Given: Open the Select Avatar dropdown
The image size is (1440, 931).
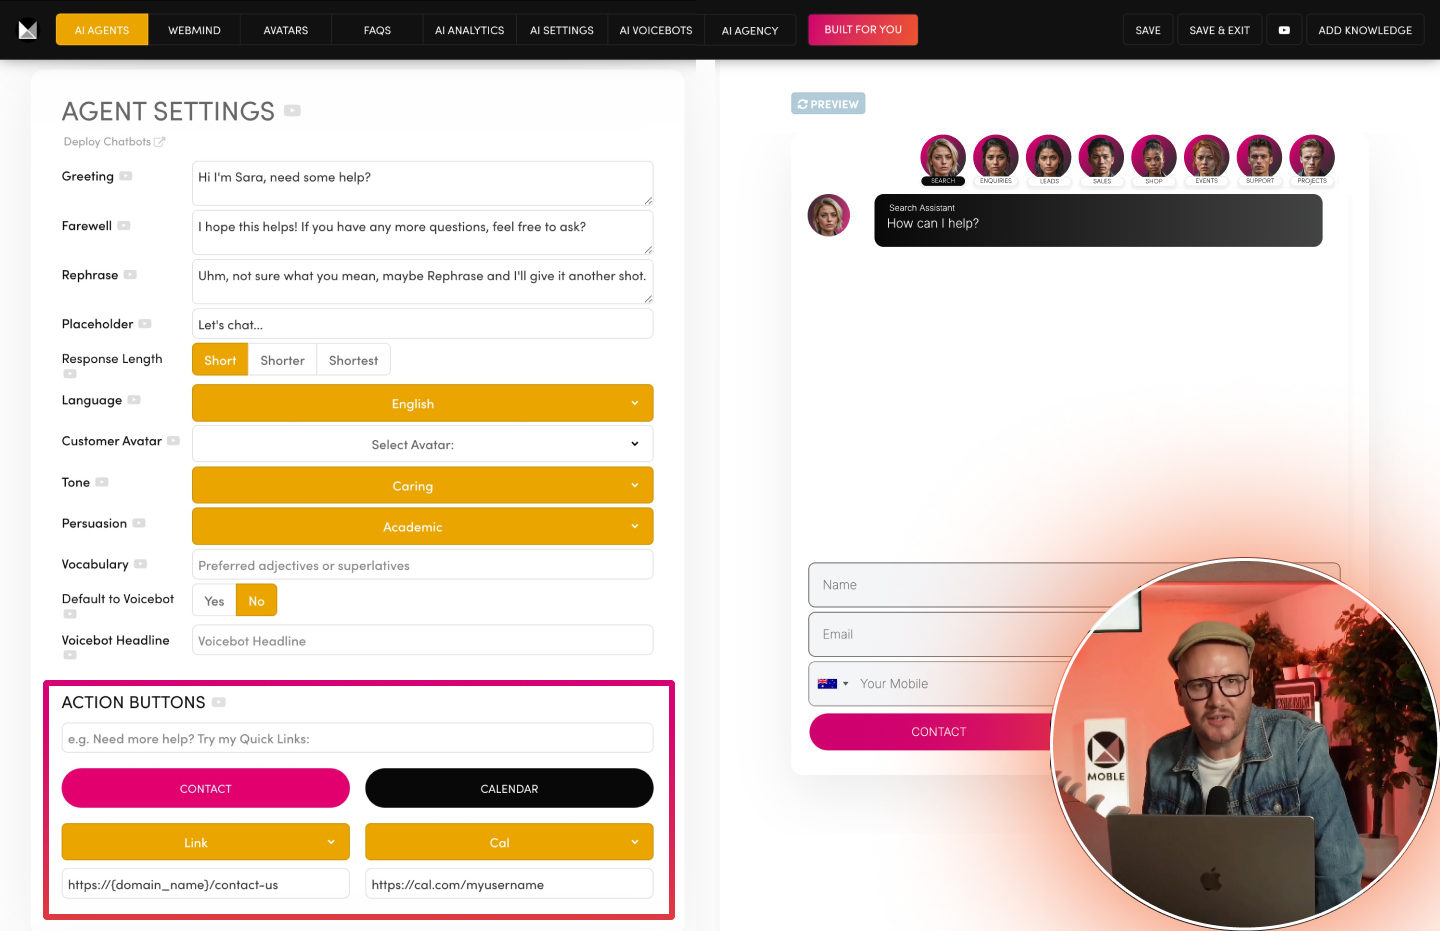Looking at the screenshot, I should tap(422, 444).
